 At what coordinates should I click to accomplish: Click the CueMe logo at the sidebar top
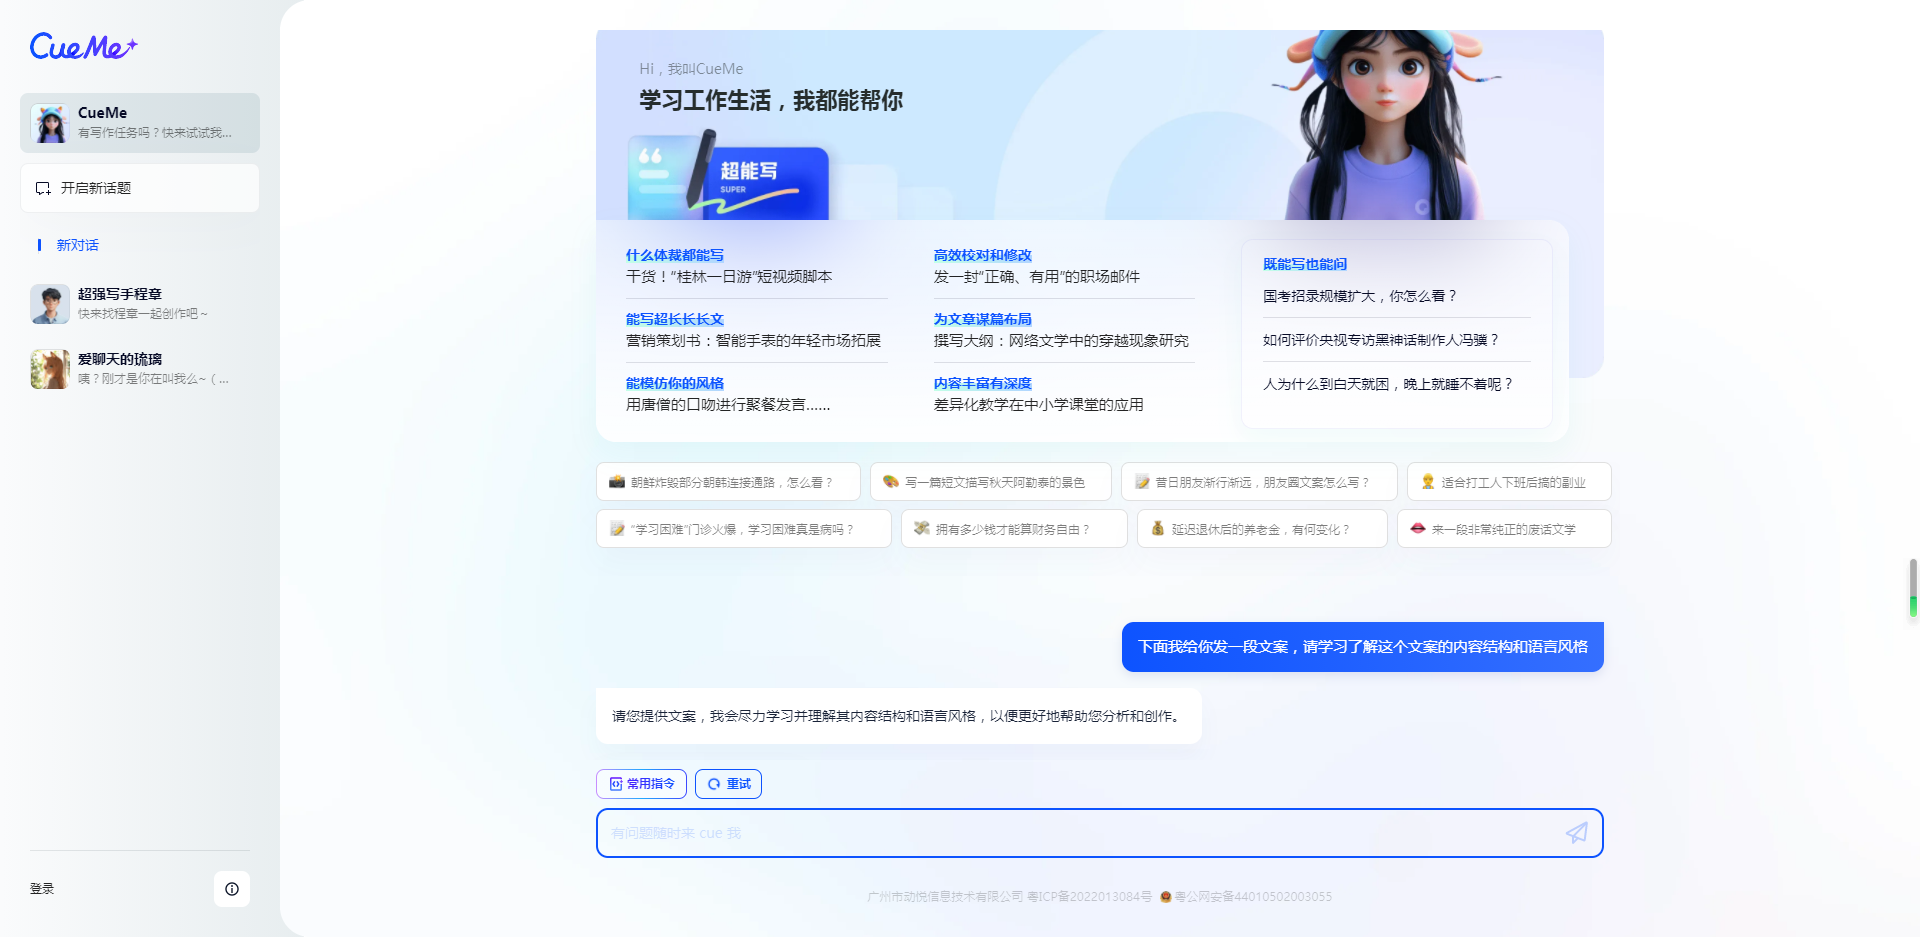click(82, 47)
